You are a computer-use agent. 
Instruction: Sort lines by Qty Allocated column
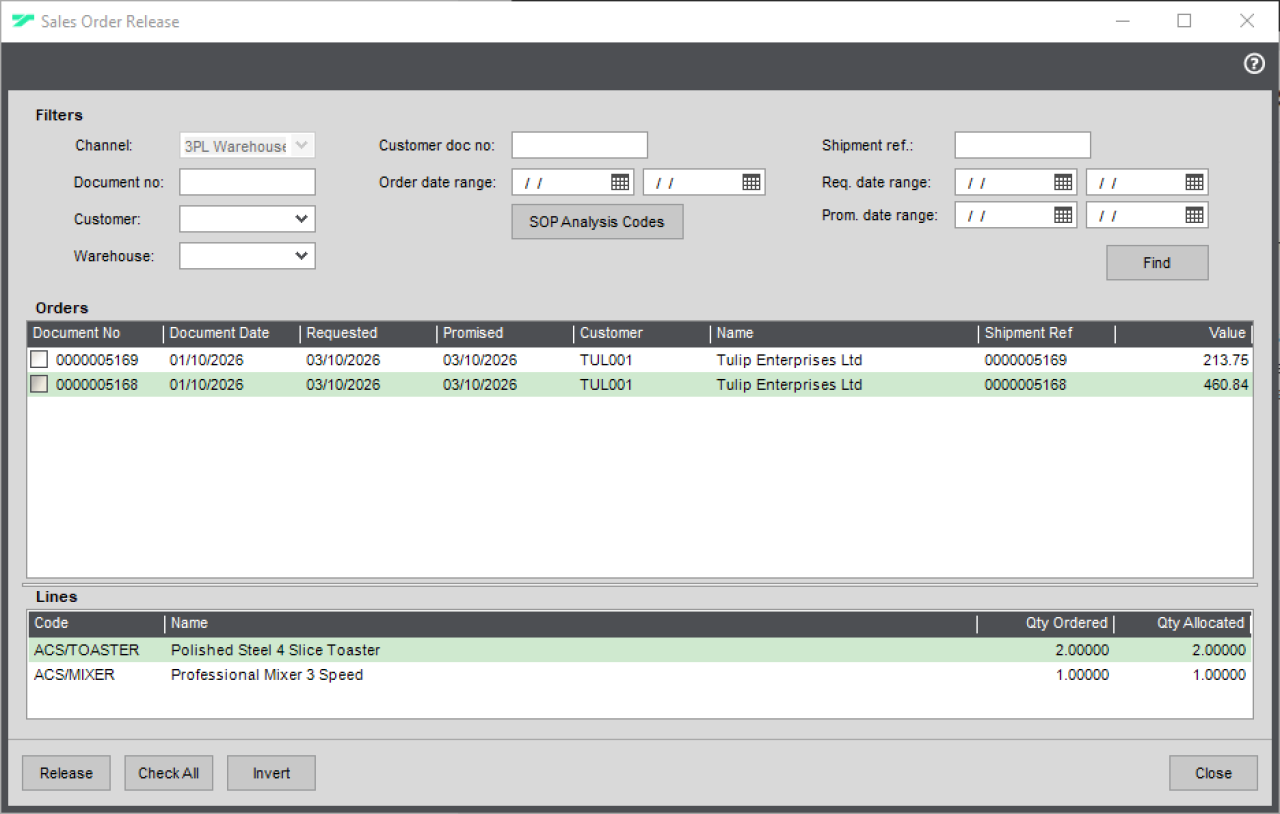1183,623
